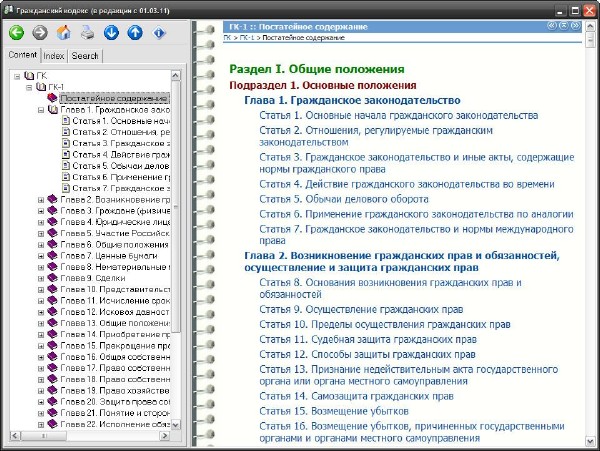
Task: Open the info icon in toolbar
Action: tap(159, 32)
